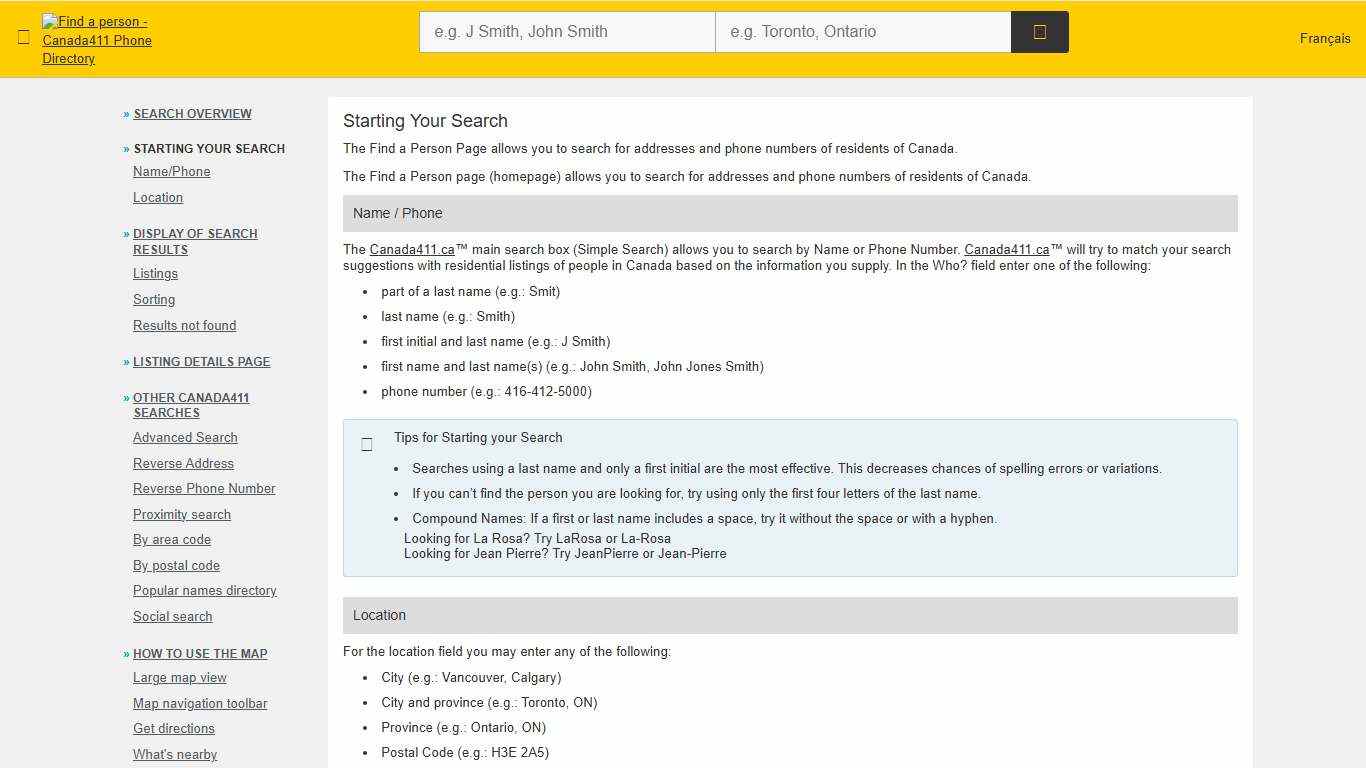Open the By area code help page

(x=172, y=539)
